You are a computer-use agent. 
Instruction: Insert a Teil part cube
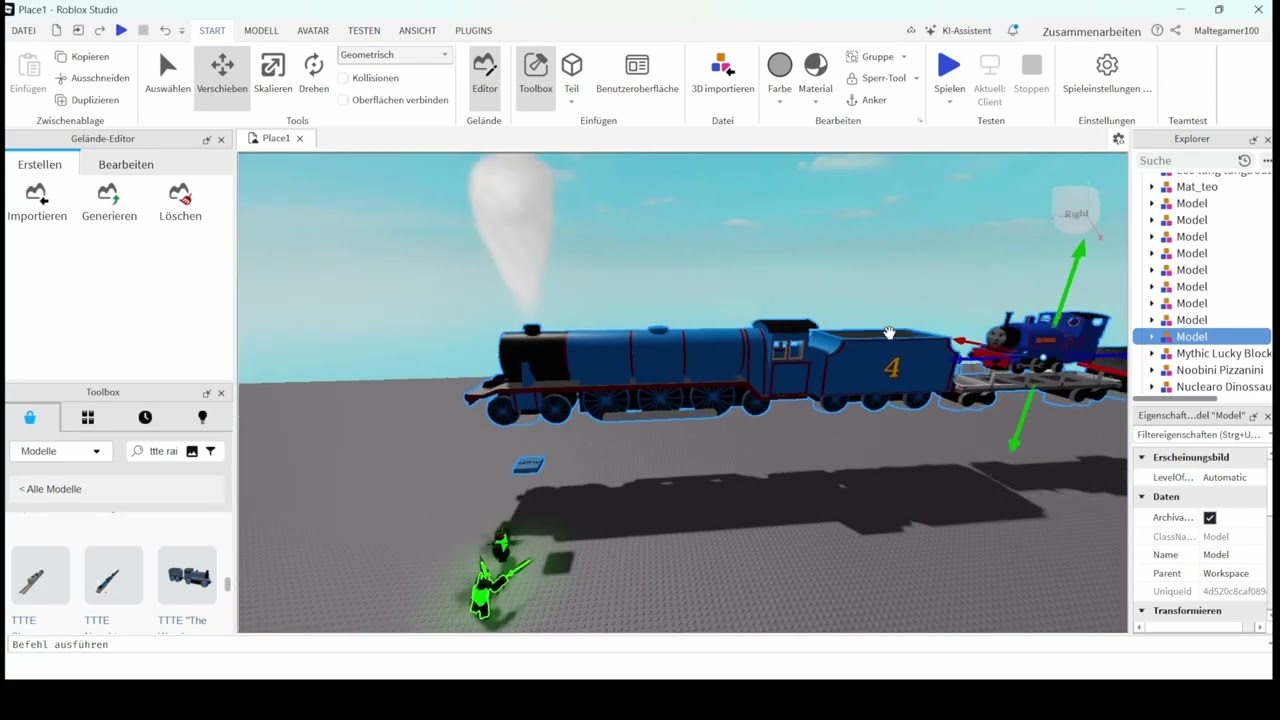point(572,66)
